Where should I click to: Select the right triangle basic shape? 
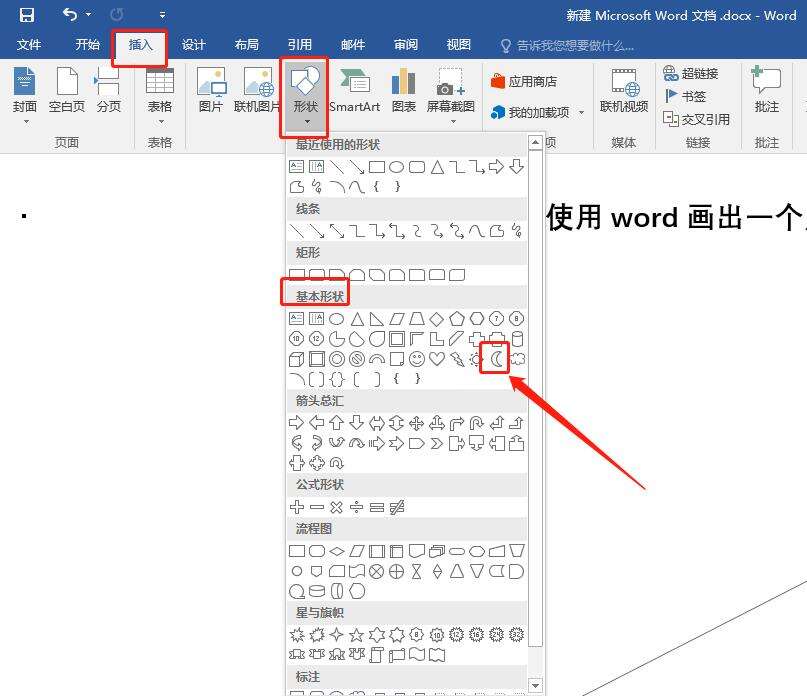pos(377,319)
